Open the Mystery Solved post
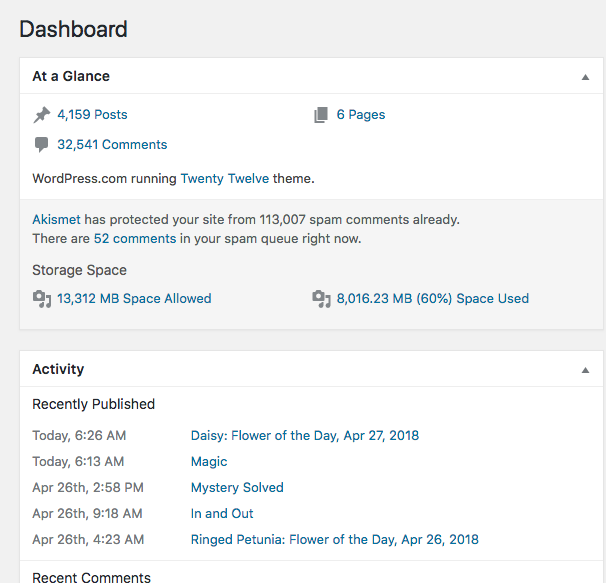This screenshot has height=583, width=606. click(x=237, y=488)
